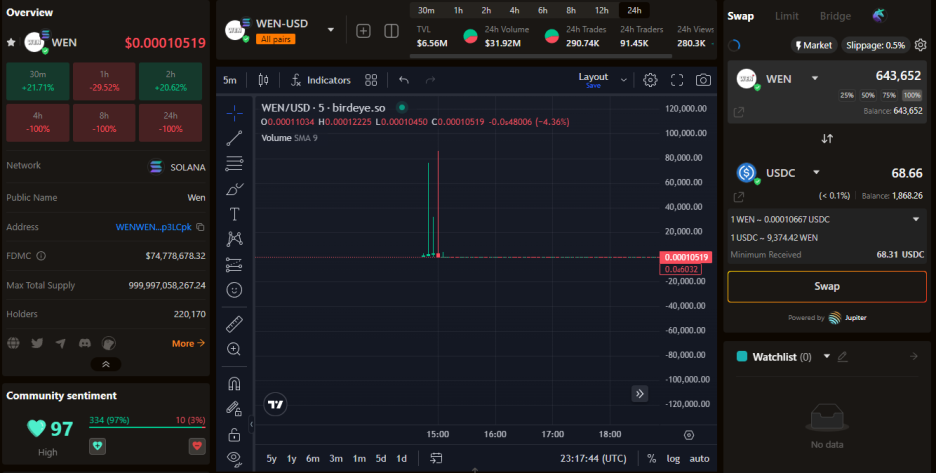Select the 24h stats timeframe tab
Viewport: 936px width, 473px height.
pyautogui.click(x=635, y=10)
